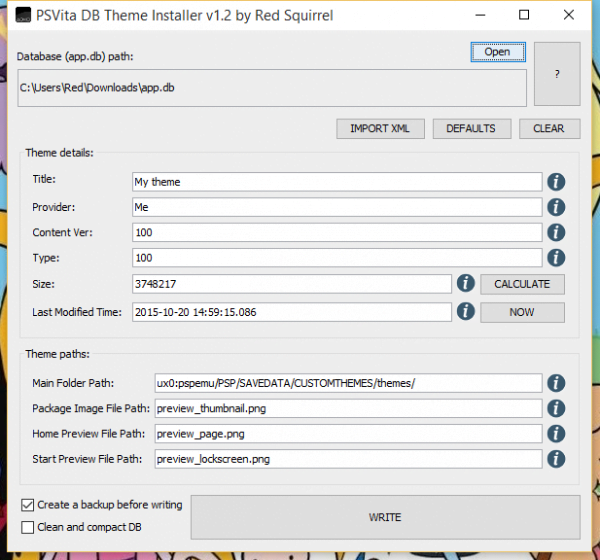
Task: Maximize the Theme Installer window
Action: (x=524, y=15)
